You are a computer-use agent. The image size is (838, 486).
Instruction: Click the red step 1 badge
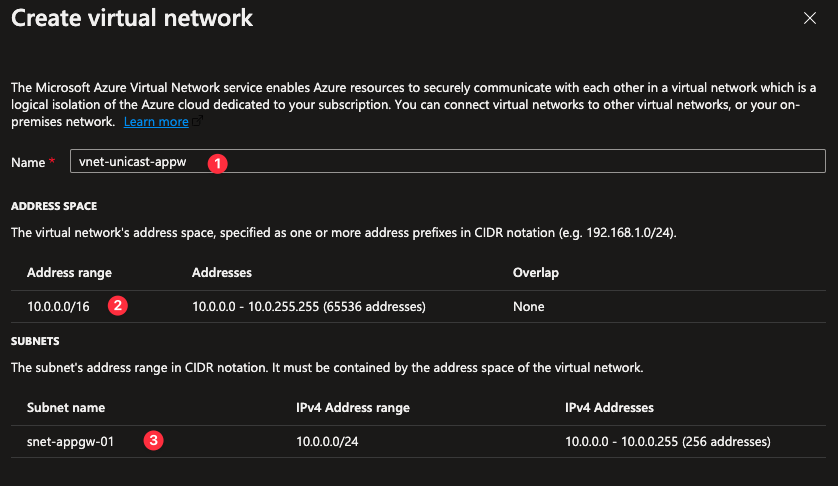pyautogui.click(x=217, y=162)
